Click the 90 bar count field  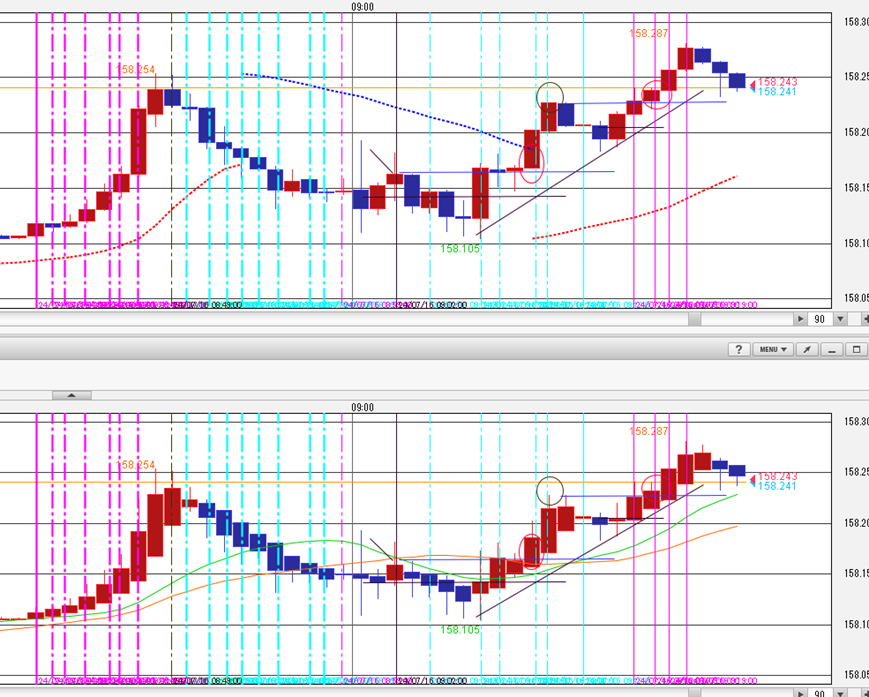[x=820, y=319]
